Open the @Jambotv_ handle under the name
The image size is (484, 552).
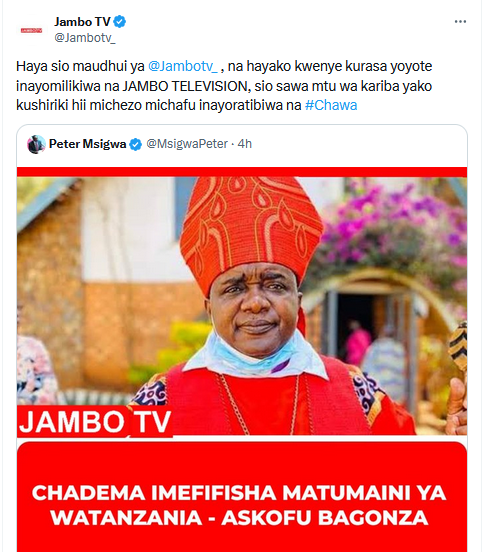click(x=84, y=38)
